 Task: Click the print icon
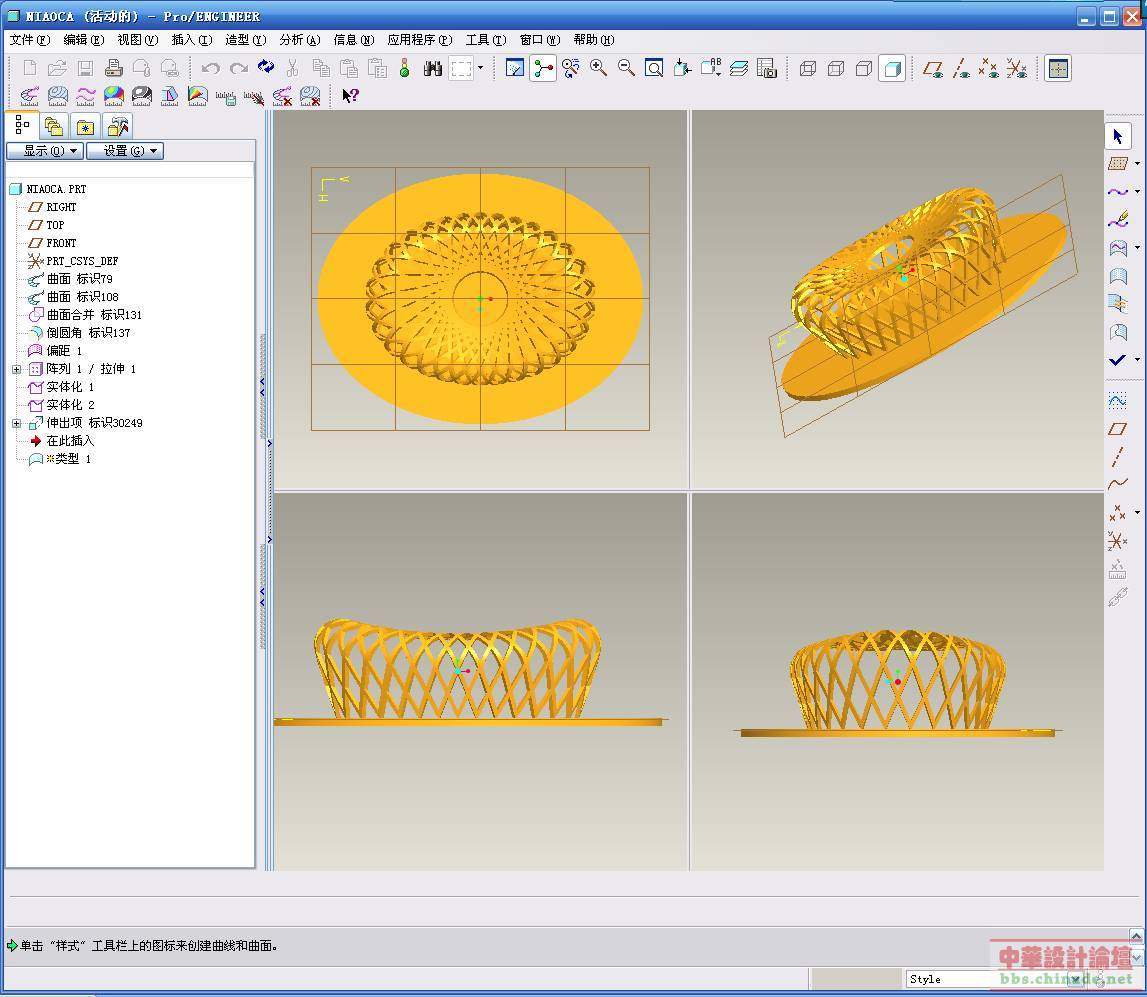[113, 68]
